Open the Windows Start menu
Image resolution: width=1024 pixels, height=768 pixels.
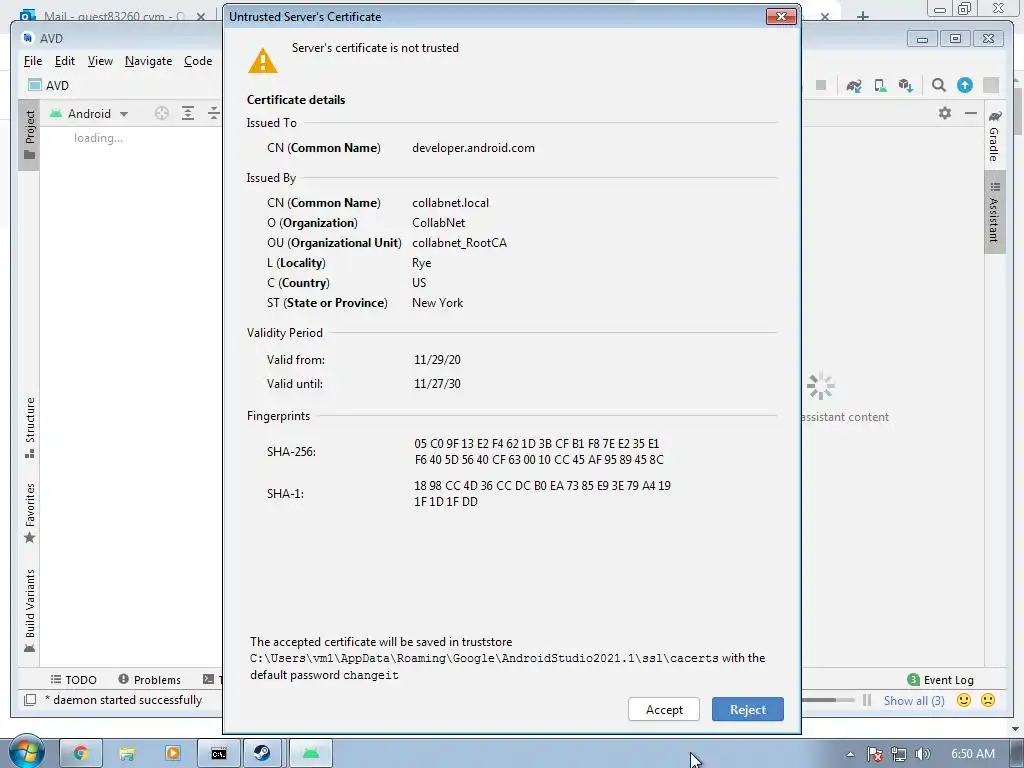tap(26, 752)
